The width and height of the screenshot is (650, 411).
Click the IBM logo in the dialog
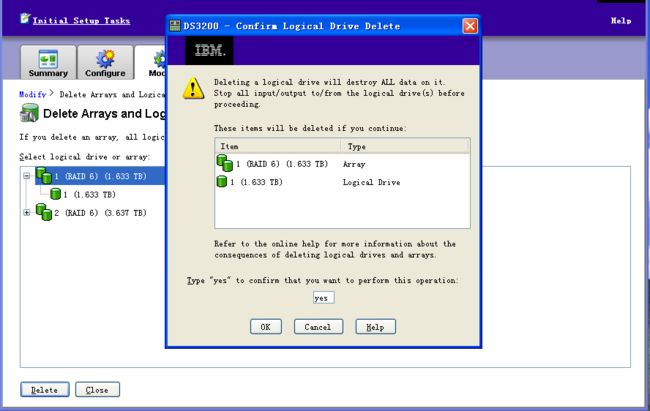pyautogui.click(x=209, y=51)
